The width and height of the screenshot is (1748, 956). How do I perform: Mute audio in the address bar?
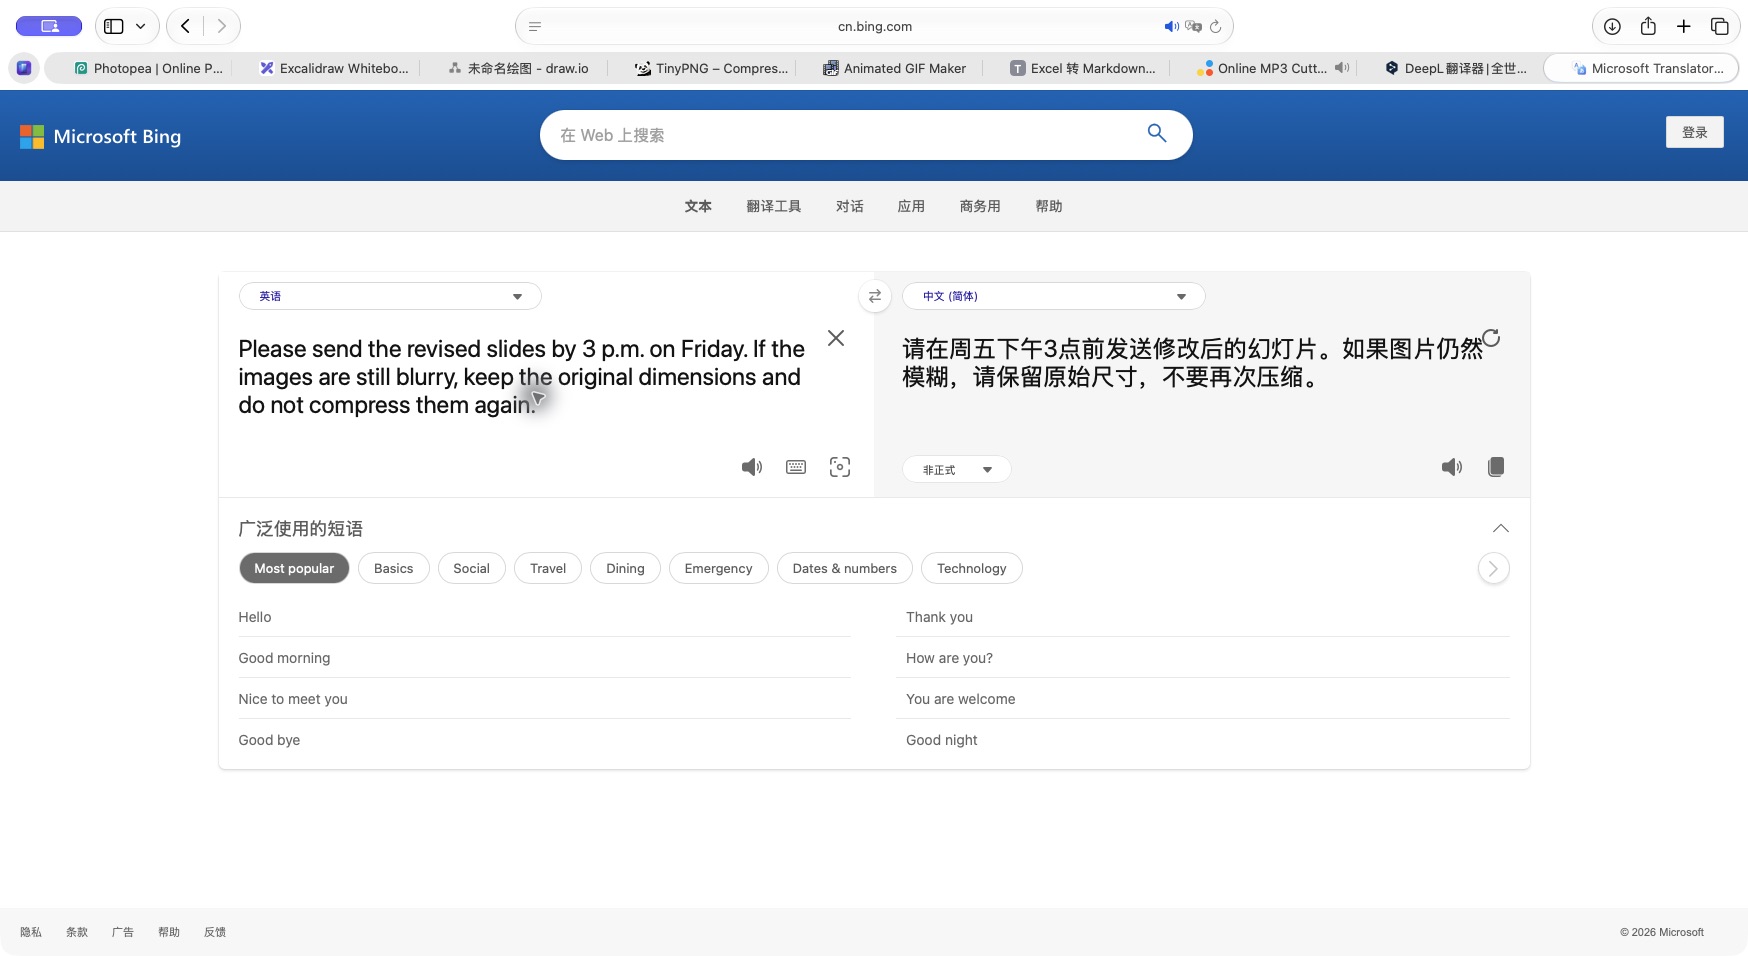[1171, 27]
